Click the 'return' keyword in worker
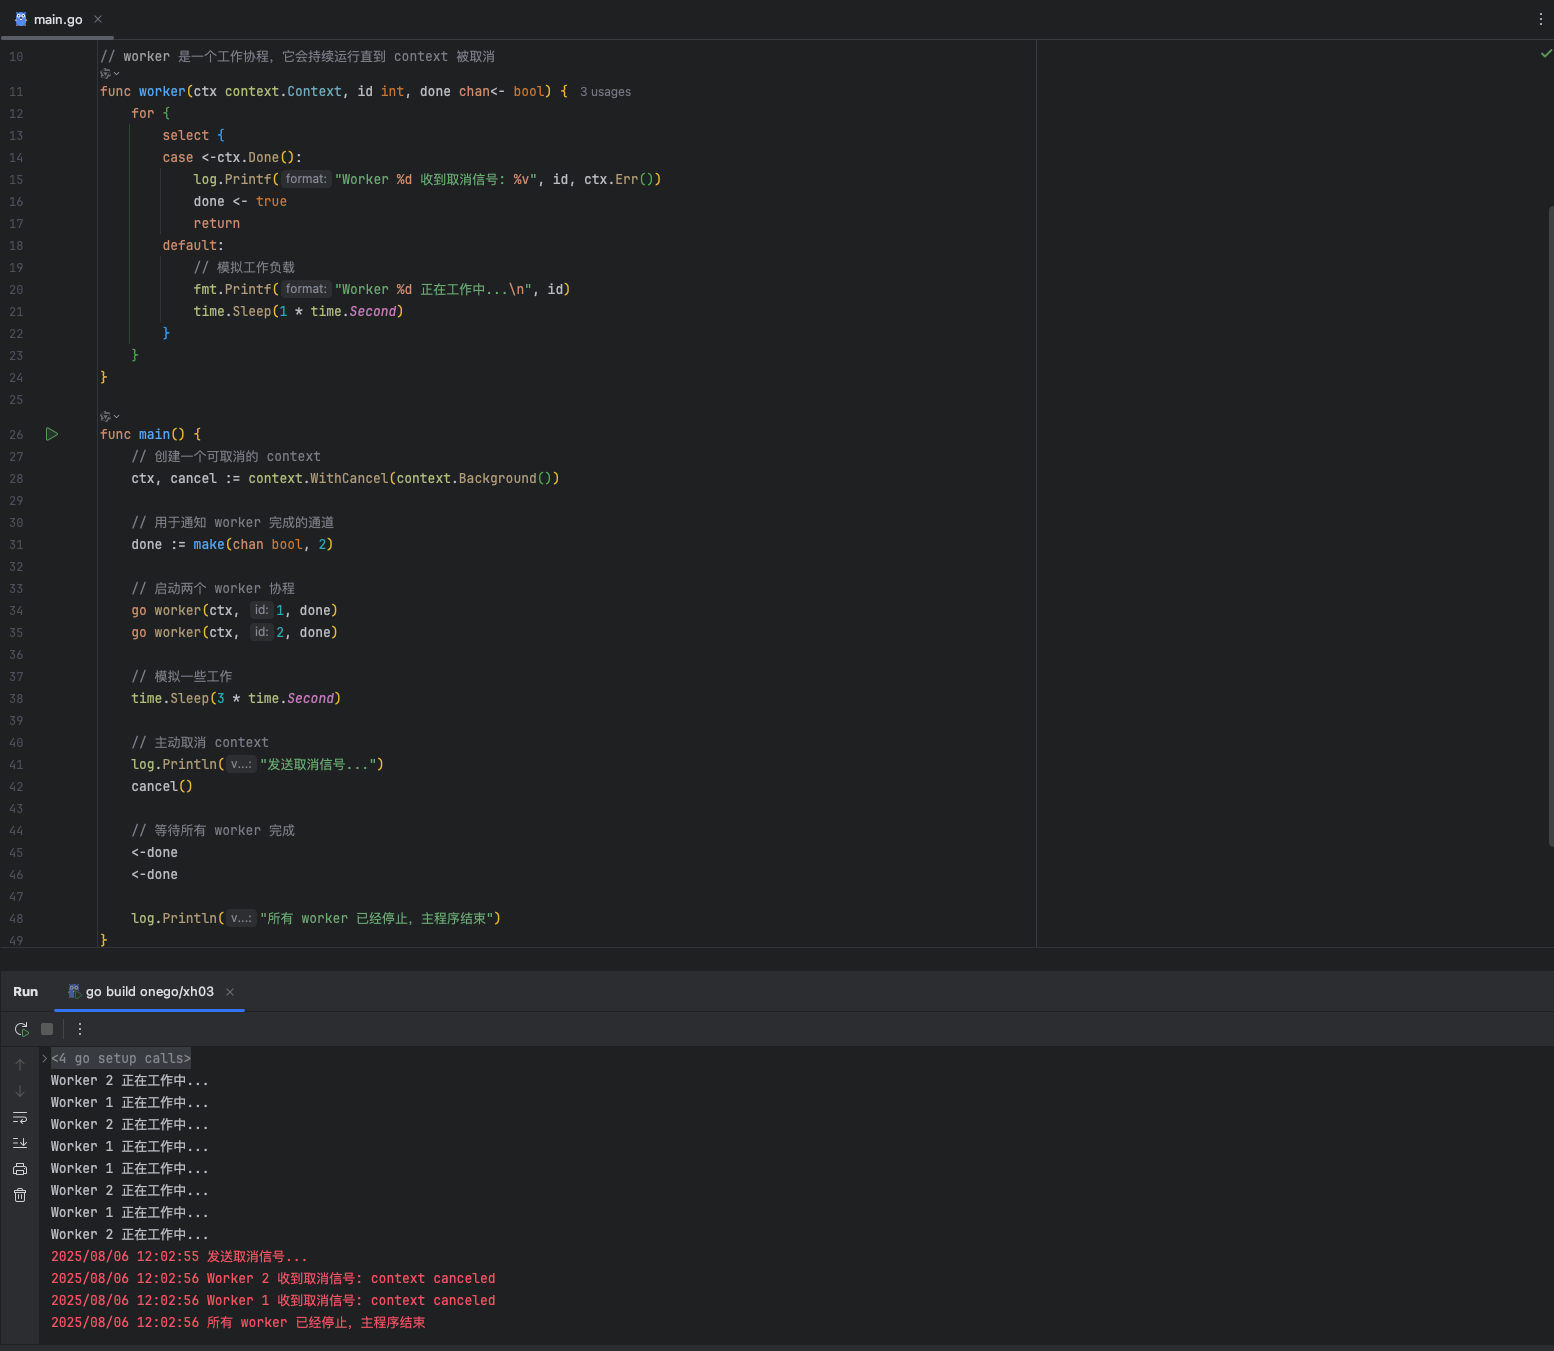Image resolution: width=1554 pixels, height=1351 pixels. click(217, 224)
